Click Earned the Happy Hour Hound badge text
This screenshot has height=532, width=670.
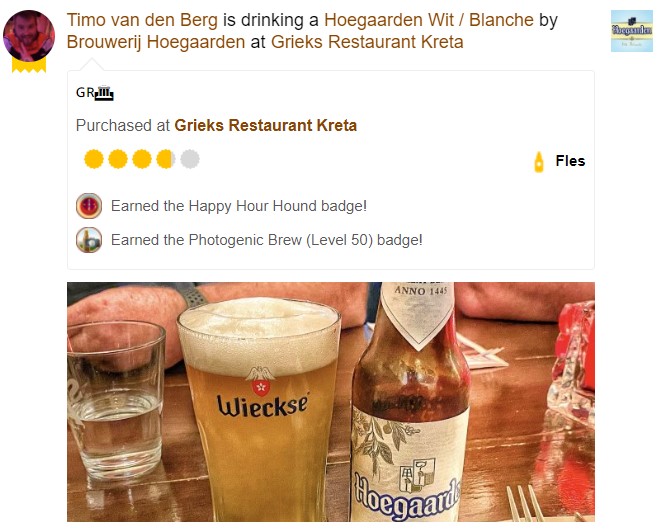[239, 206]
